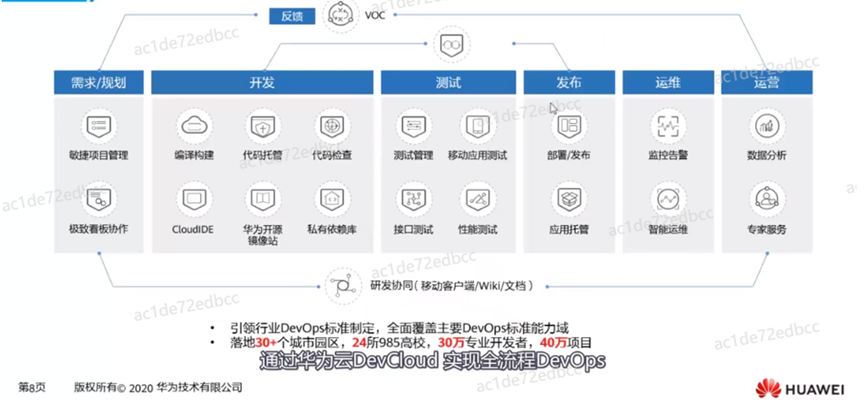
Task: Click the 华为开源镜像站 label
Action: pyautogui.click(x=263, y=234)
